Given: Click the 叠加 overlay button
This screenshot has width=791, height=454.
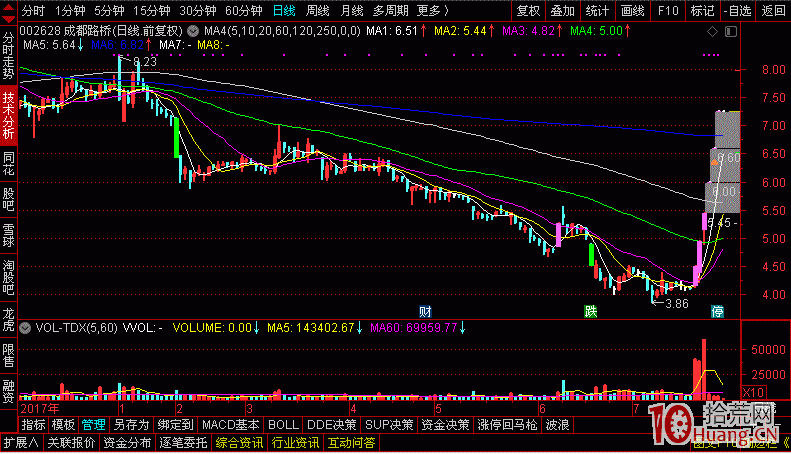Looking at the screenshot, I should pos(562,11).
